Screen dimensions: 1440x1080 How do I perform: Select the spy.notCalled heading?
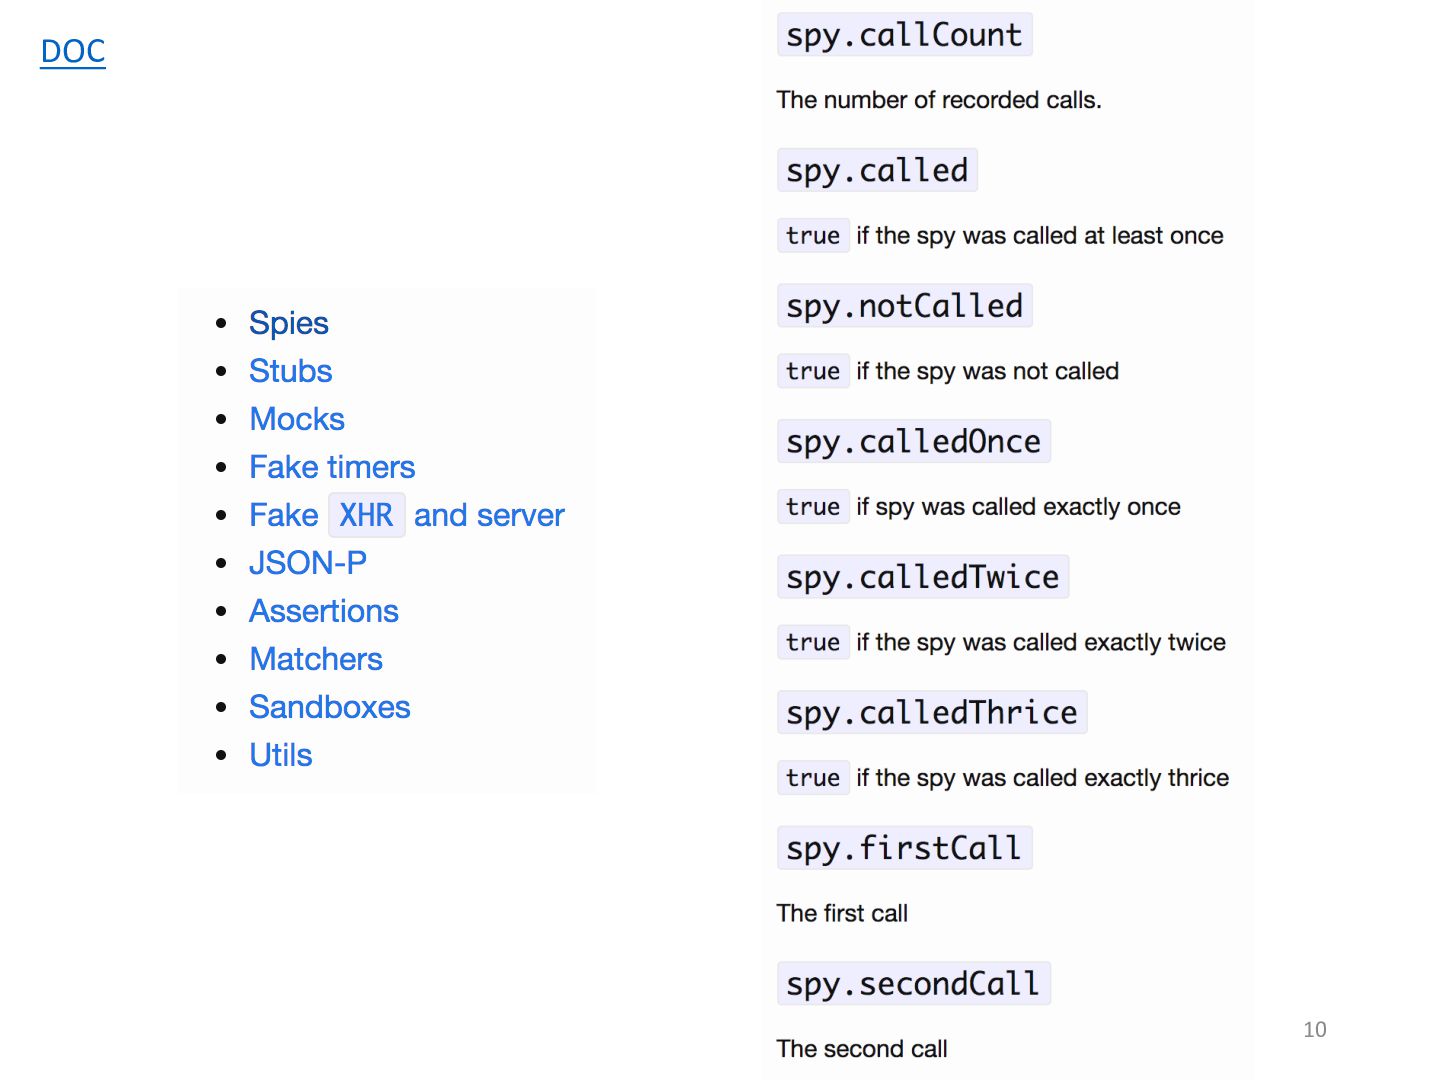(x=904, y=306)
